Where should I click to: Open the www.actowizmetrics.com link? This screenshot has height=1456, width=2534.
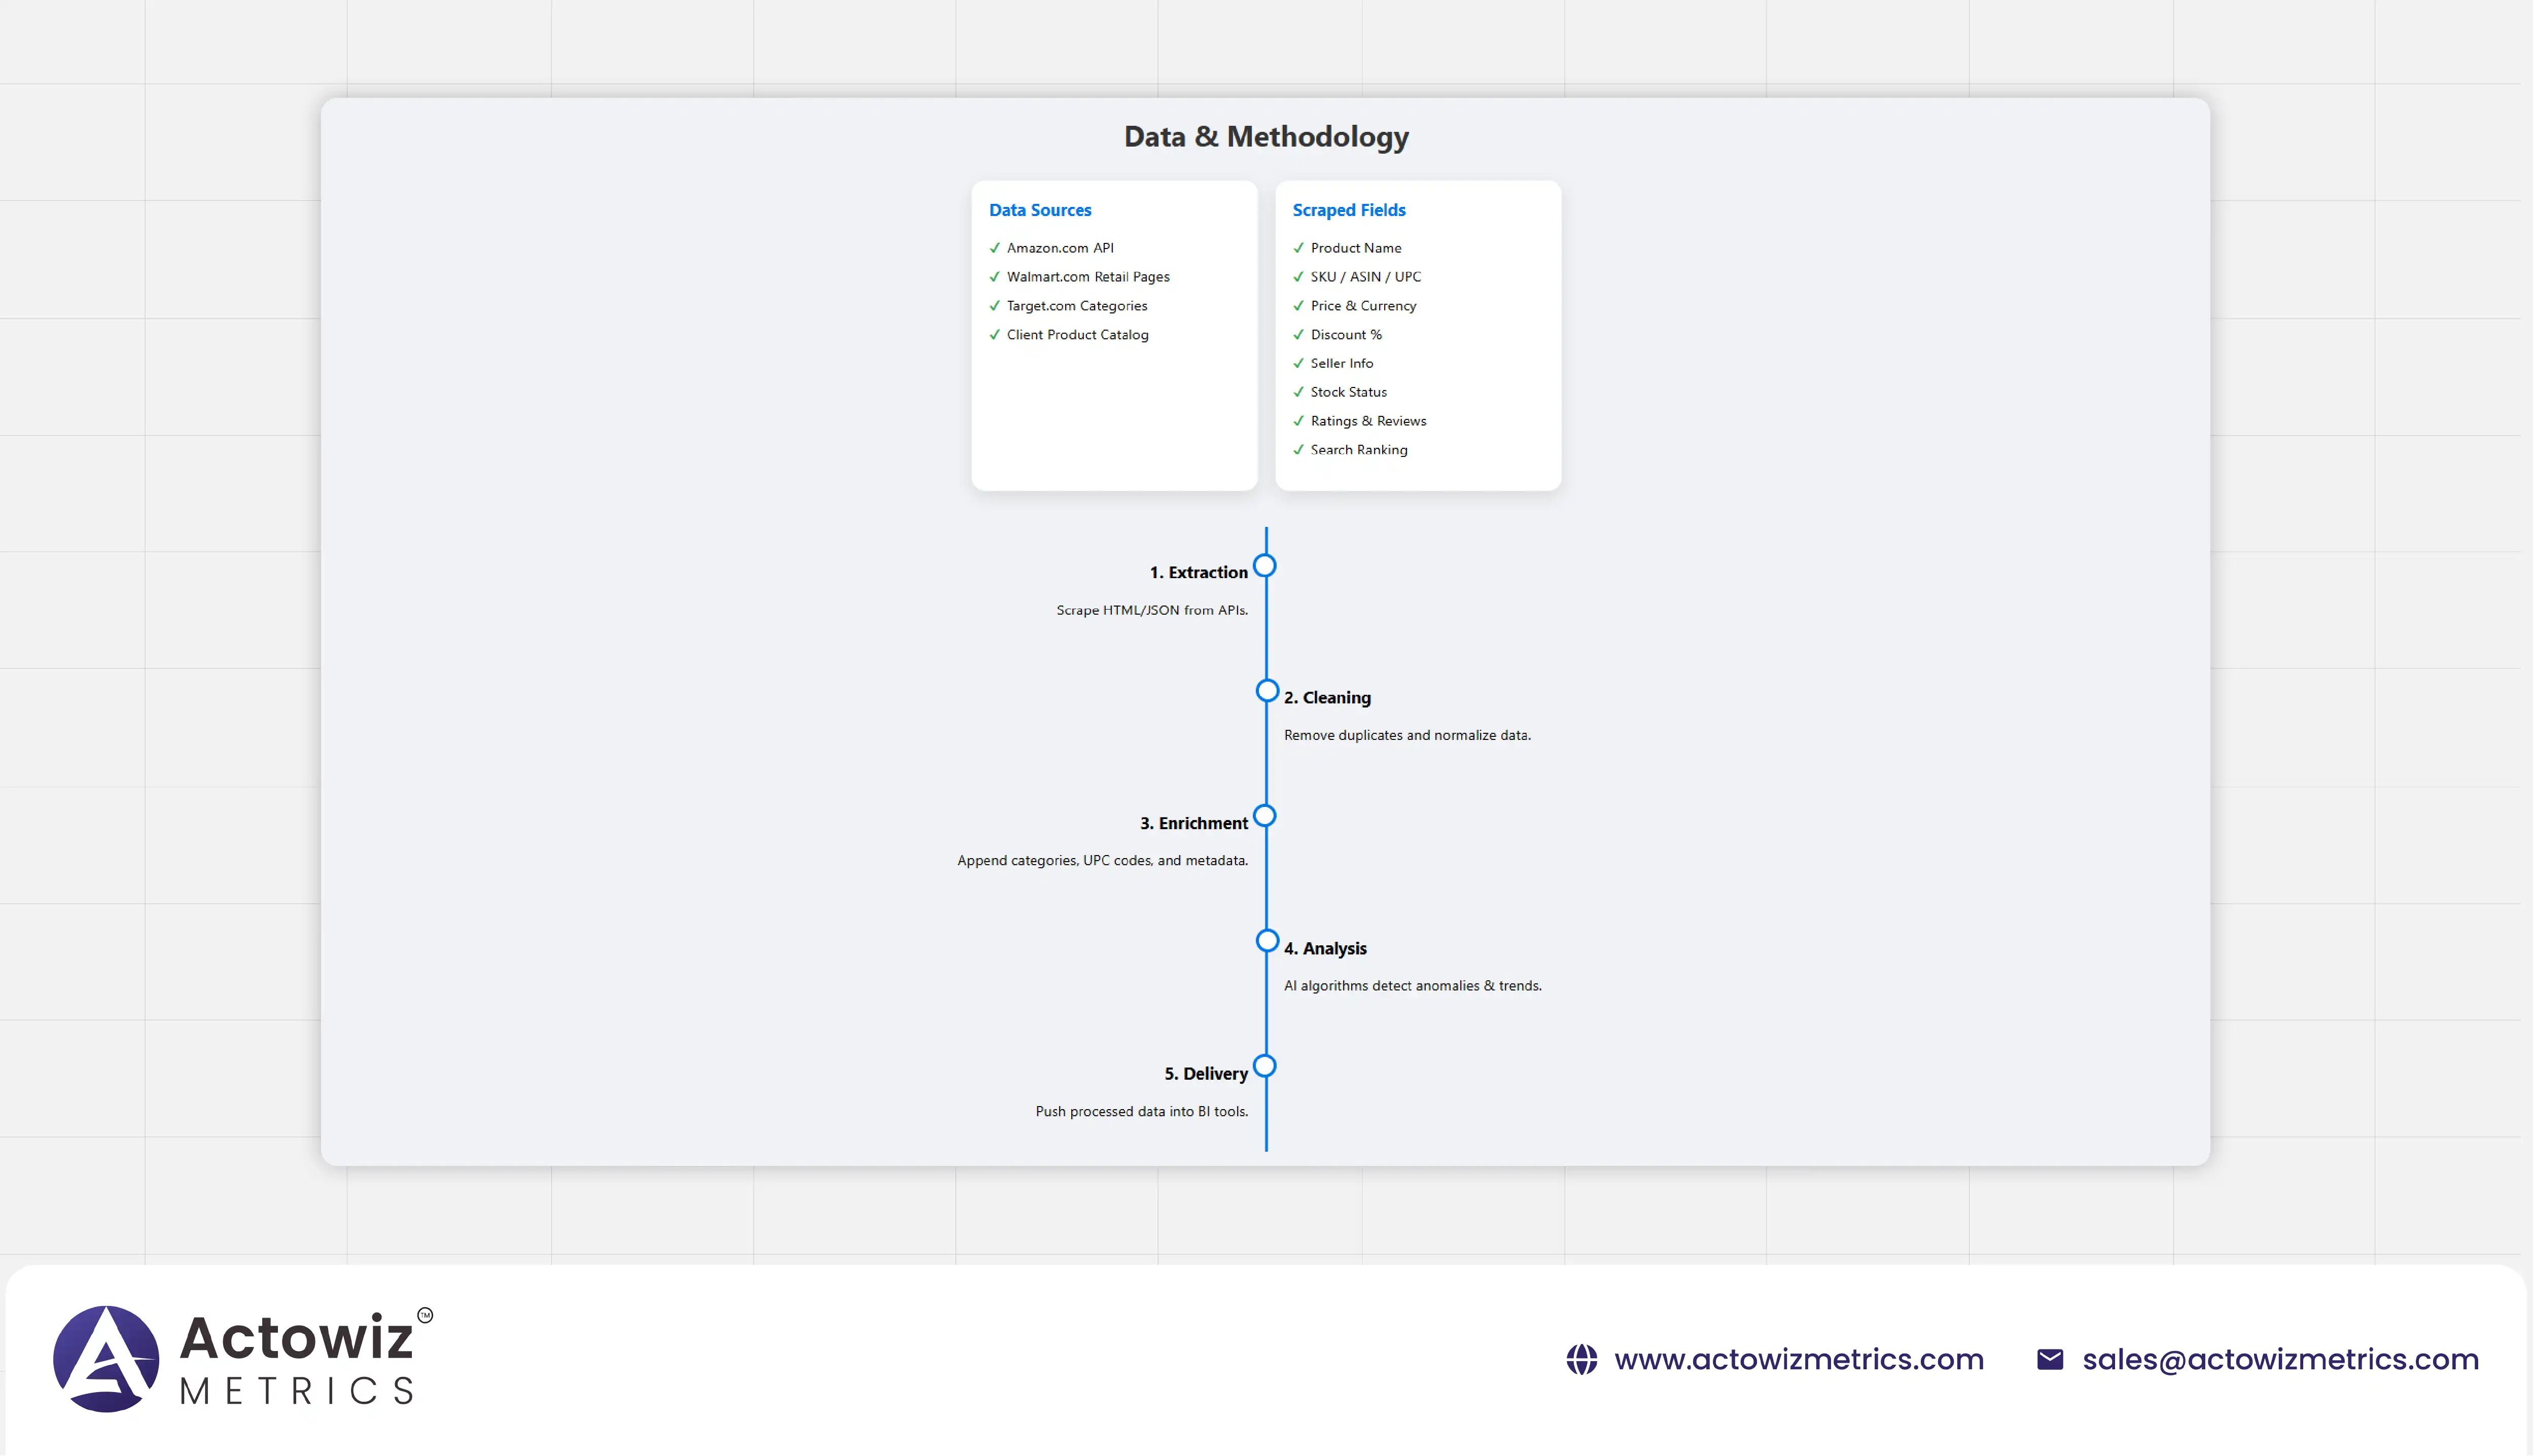(x=1798, y=1359)
